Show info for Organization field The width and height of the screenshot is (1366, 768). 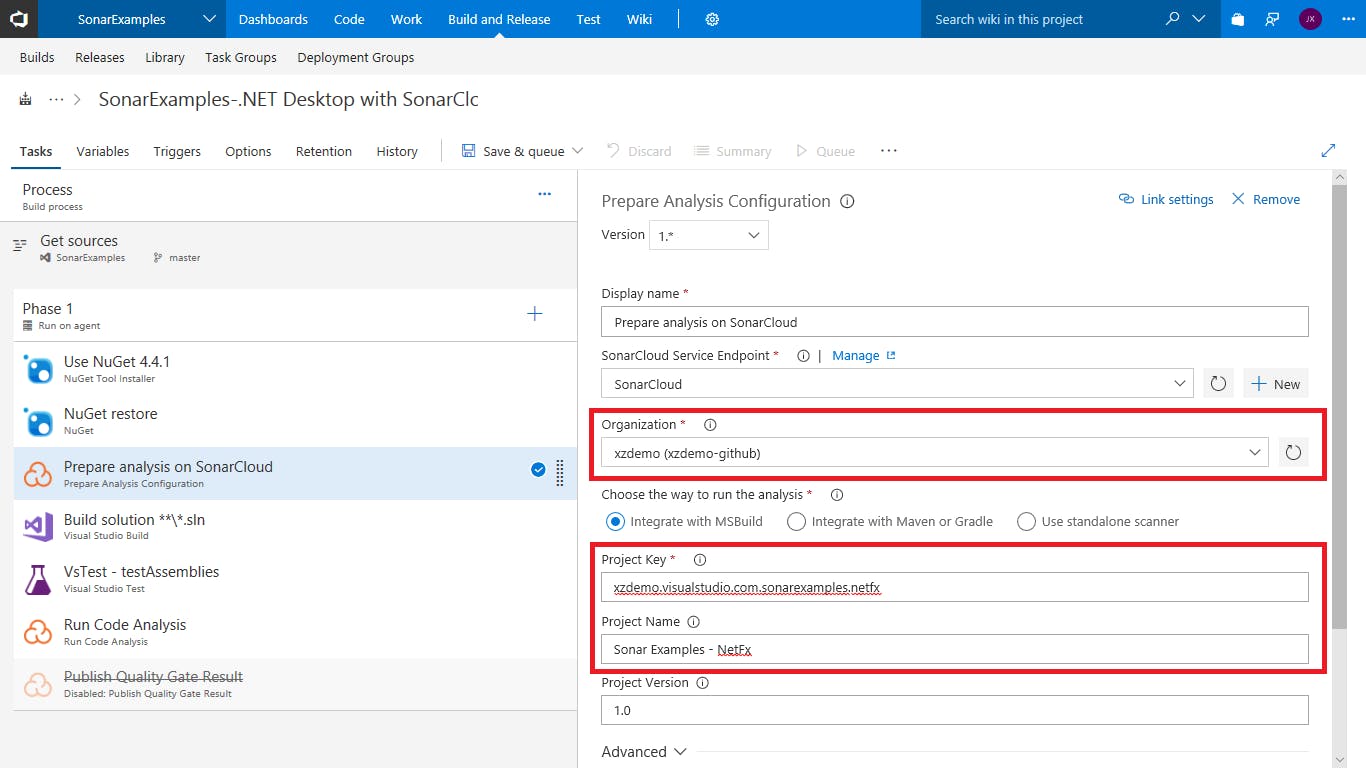coord(710,425)
